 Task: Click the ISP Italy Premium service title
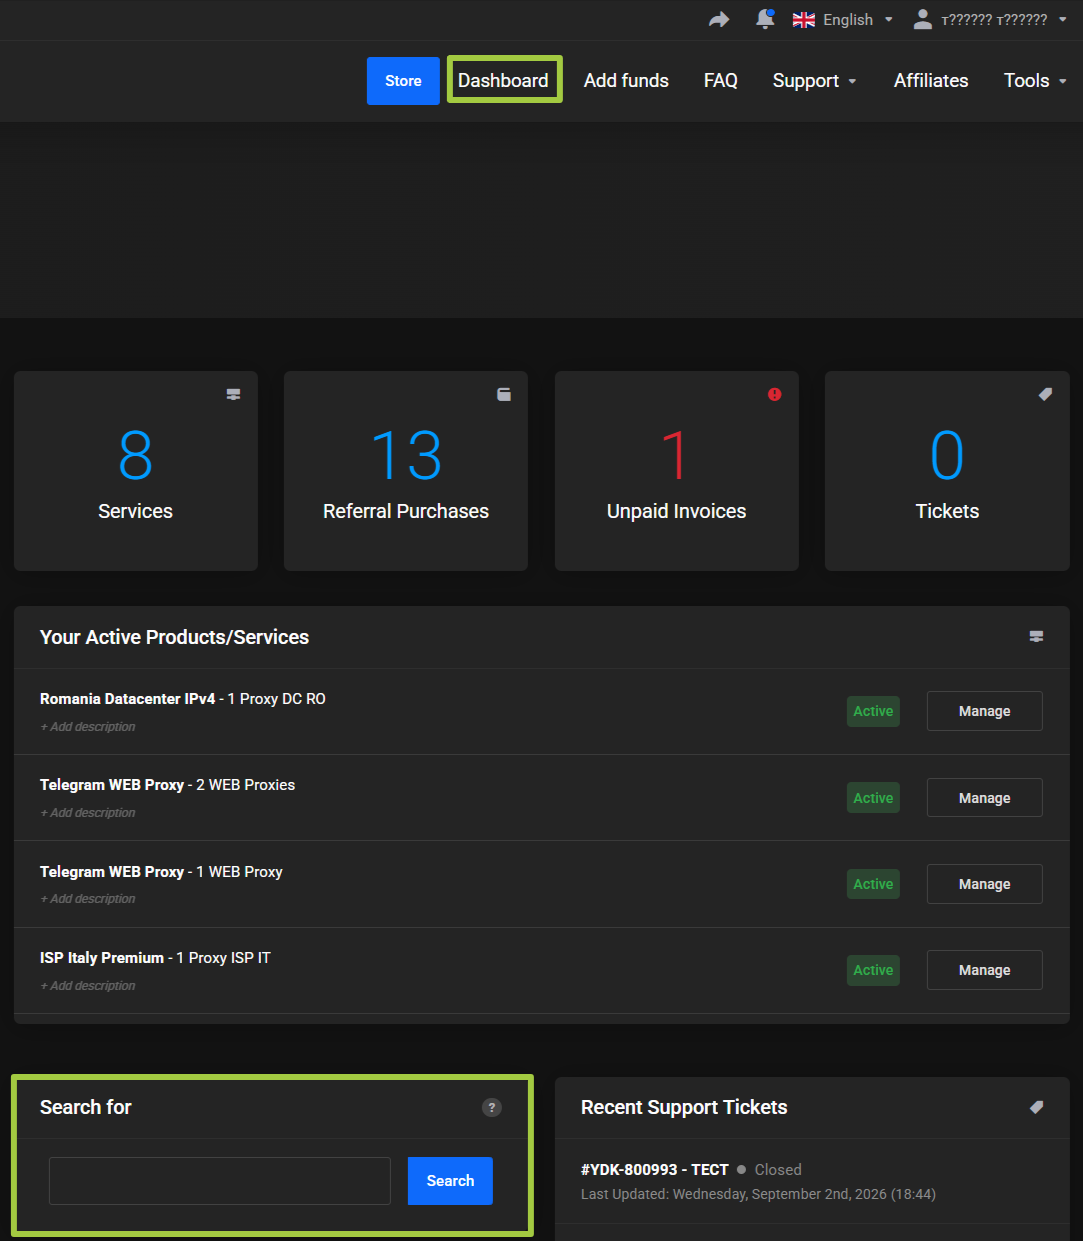click(x=102, y=958)
